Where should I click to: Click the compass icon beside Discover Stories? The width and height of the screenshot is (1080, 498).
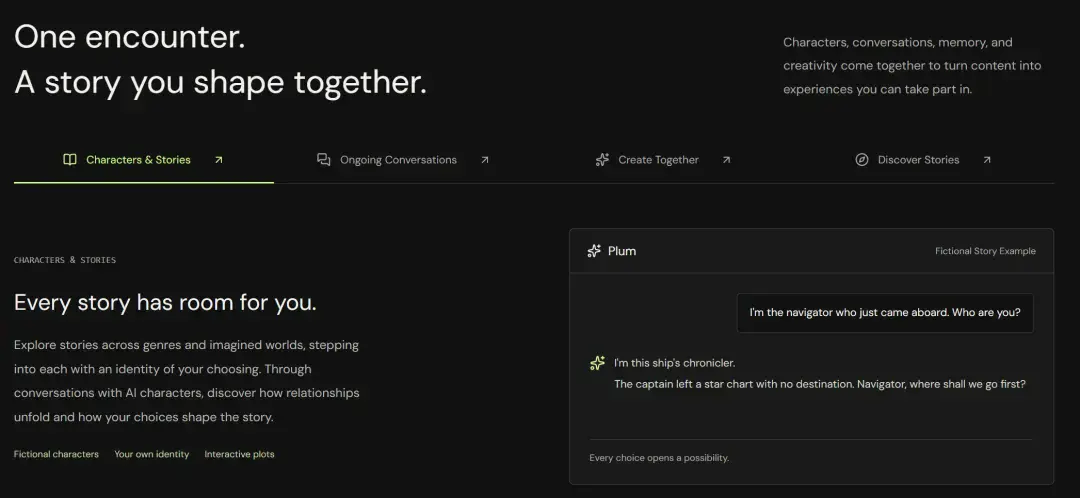[862, 160]
